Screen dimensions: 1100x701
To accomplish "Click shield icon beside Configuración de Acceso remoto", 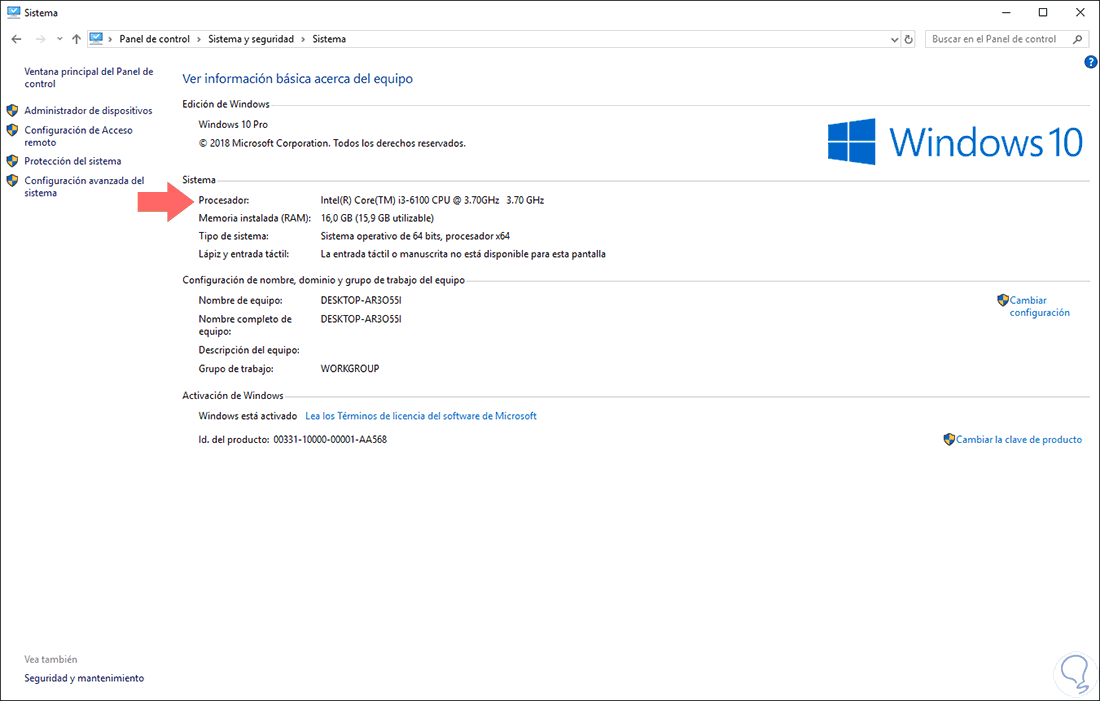I will (x=12, y=130).
